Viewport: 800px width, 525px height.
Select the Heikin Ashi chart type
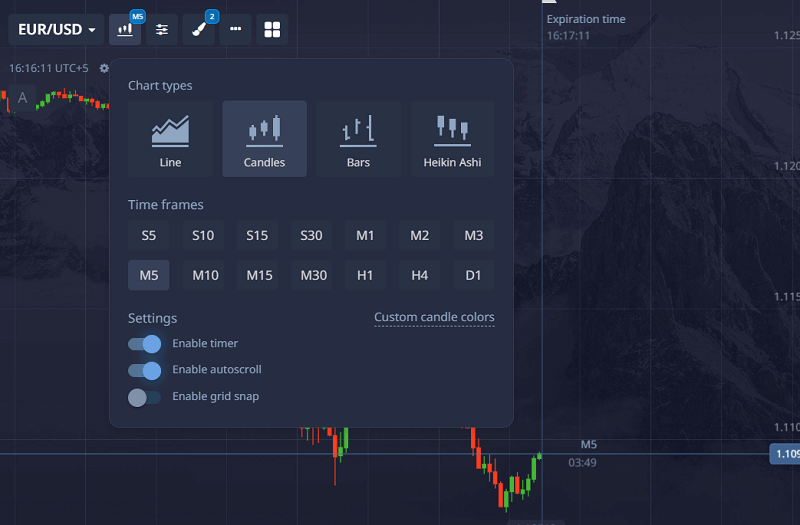pos(452,139)
